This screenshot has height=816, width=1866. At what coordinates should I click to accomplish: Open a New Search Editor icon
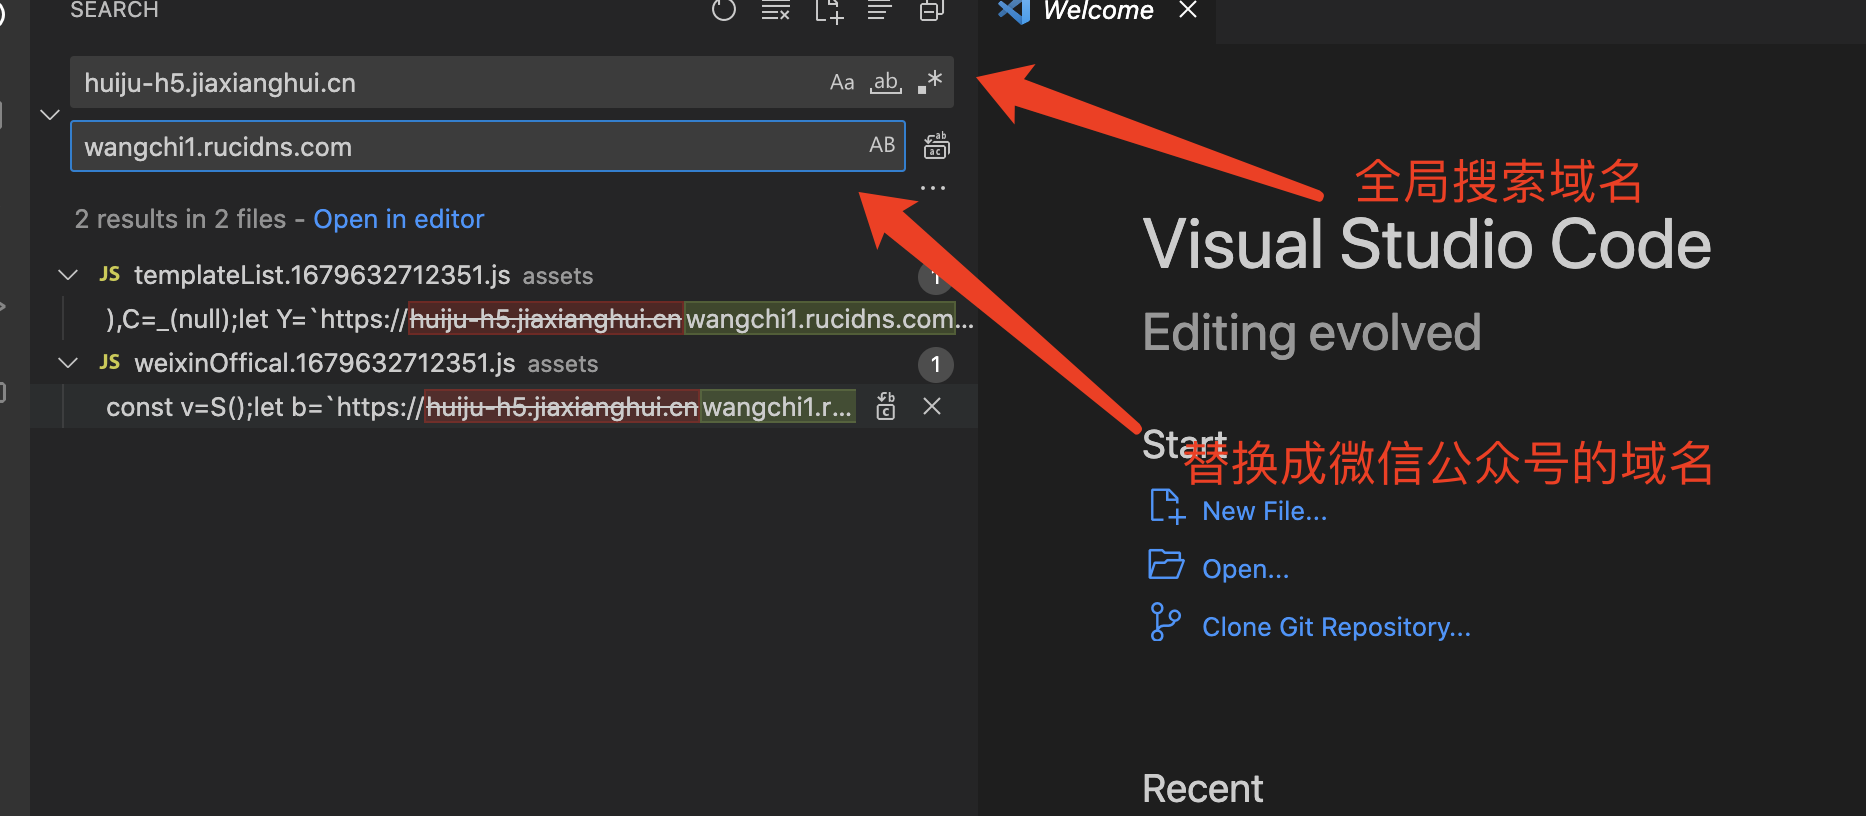pyautogui.click(x=829, y=10)
